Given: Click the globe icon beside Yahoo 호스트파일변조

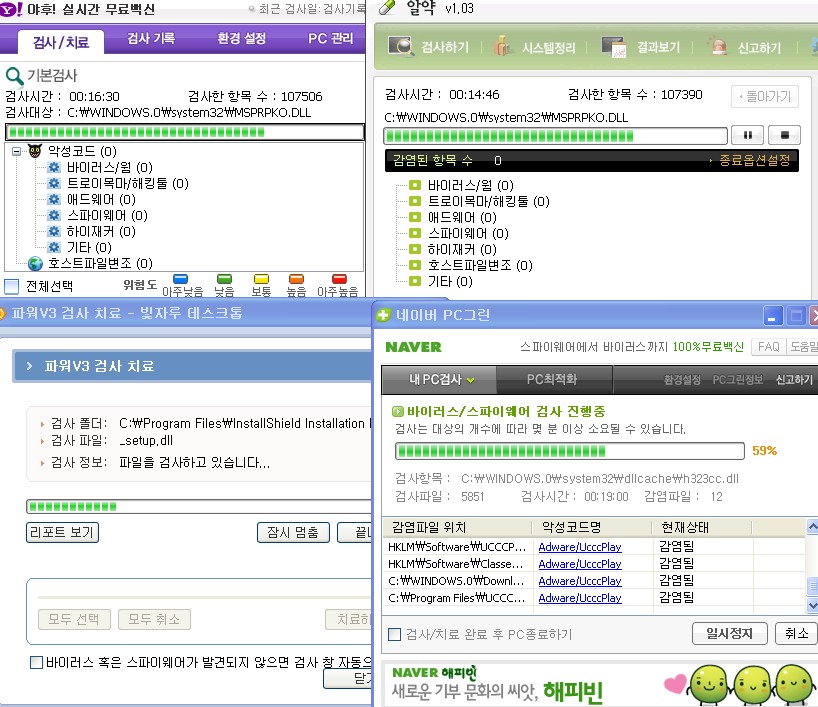Looking at the screenshot, I should (x=35, y=263).
